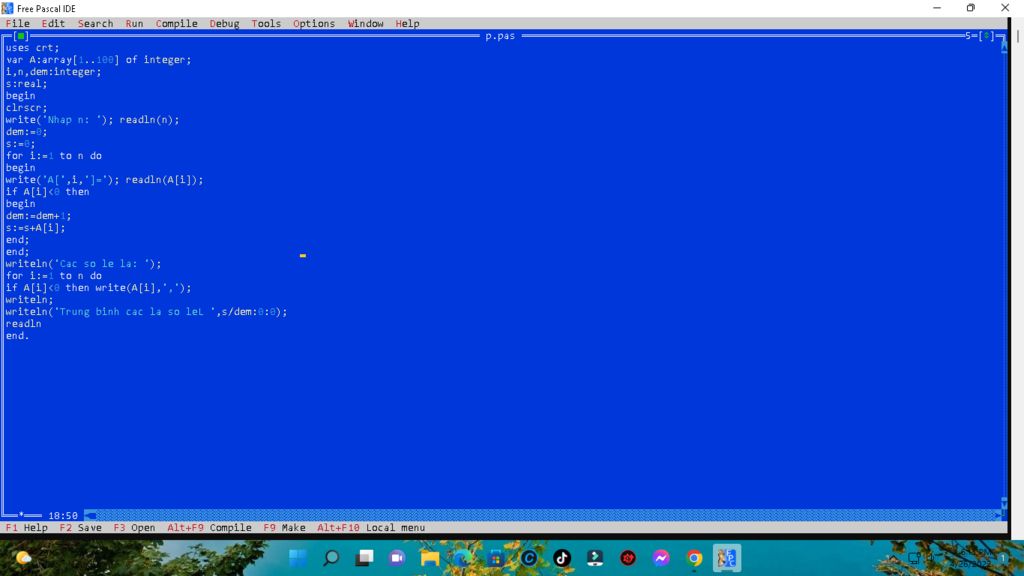This screenshot has width=1024, height=576.
Task: Click the horizontal scrollbar left arrow
Action: click(x=90, y=515)
